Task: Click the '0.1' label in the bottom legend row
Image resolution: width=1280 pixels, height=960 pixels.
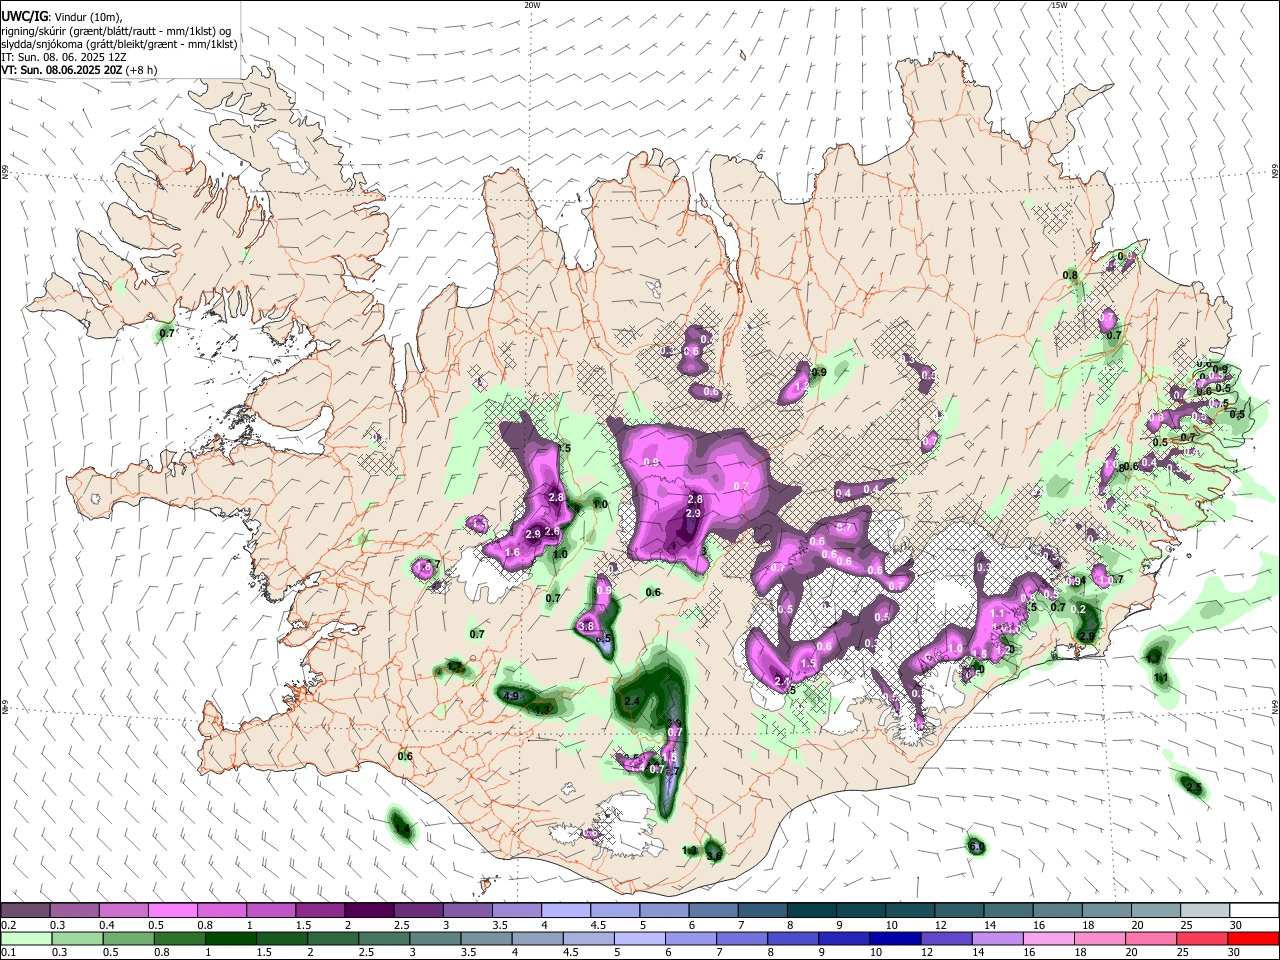Action: click(x=9, y=953)
